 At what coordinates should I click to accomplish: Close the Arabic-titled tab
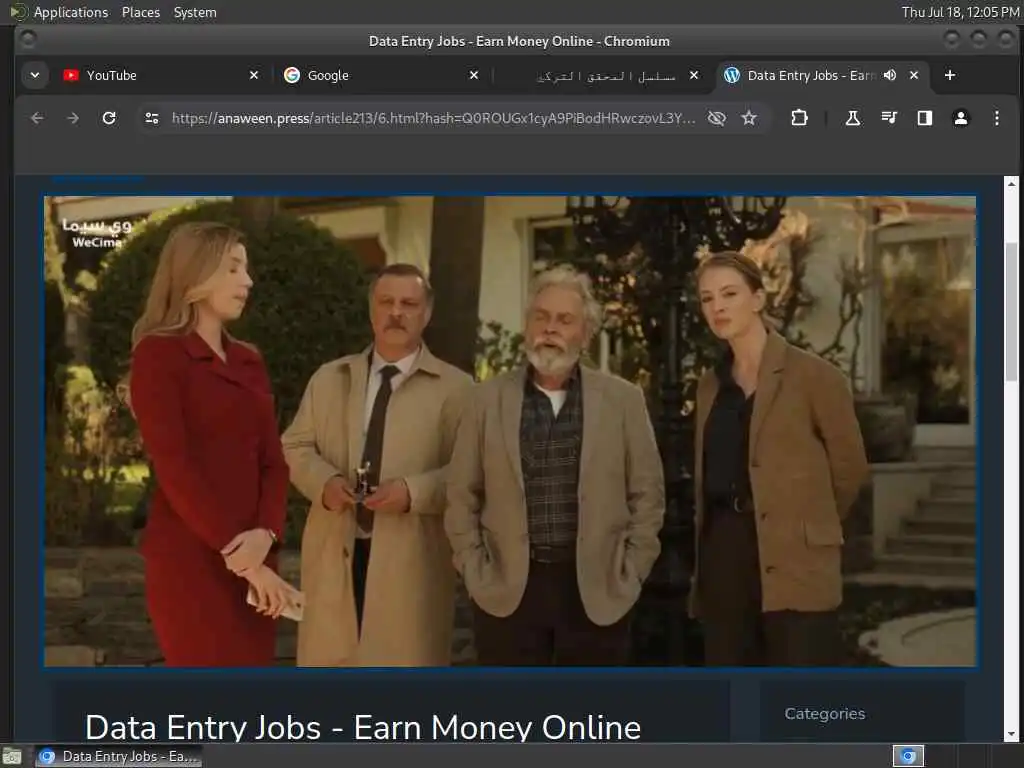click(694, 75)
